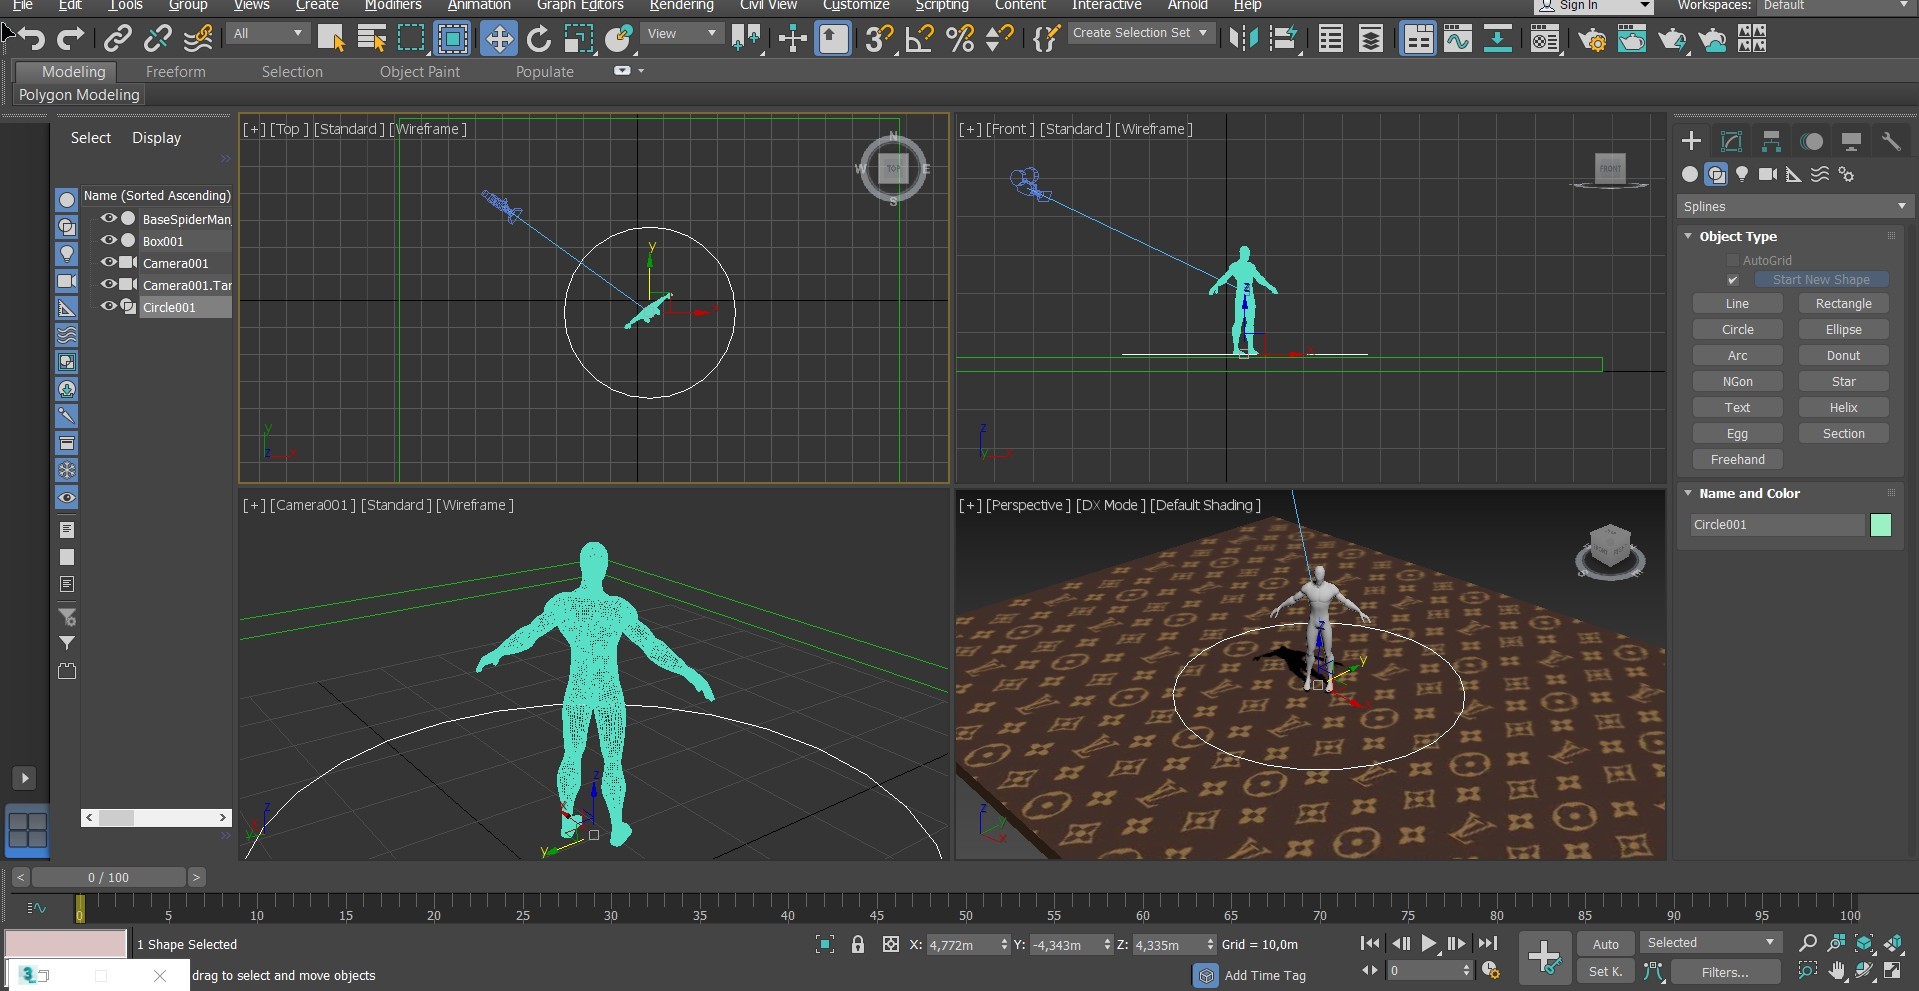Select the Lights category icon

[x=1742, y=174]
